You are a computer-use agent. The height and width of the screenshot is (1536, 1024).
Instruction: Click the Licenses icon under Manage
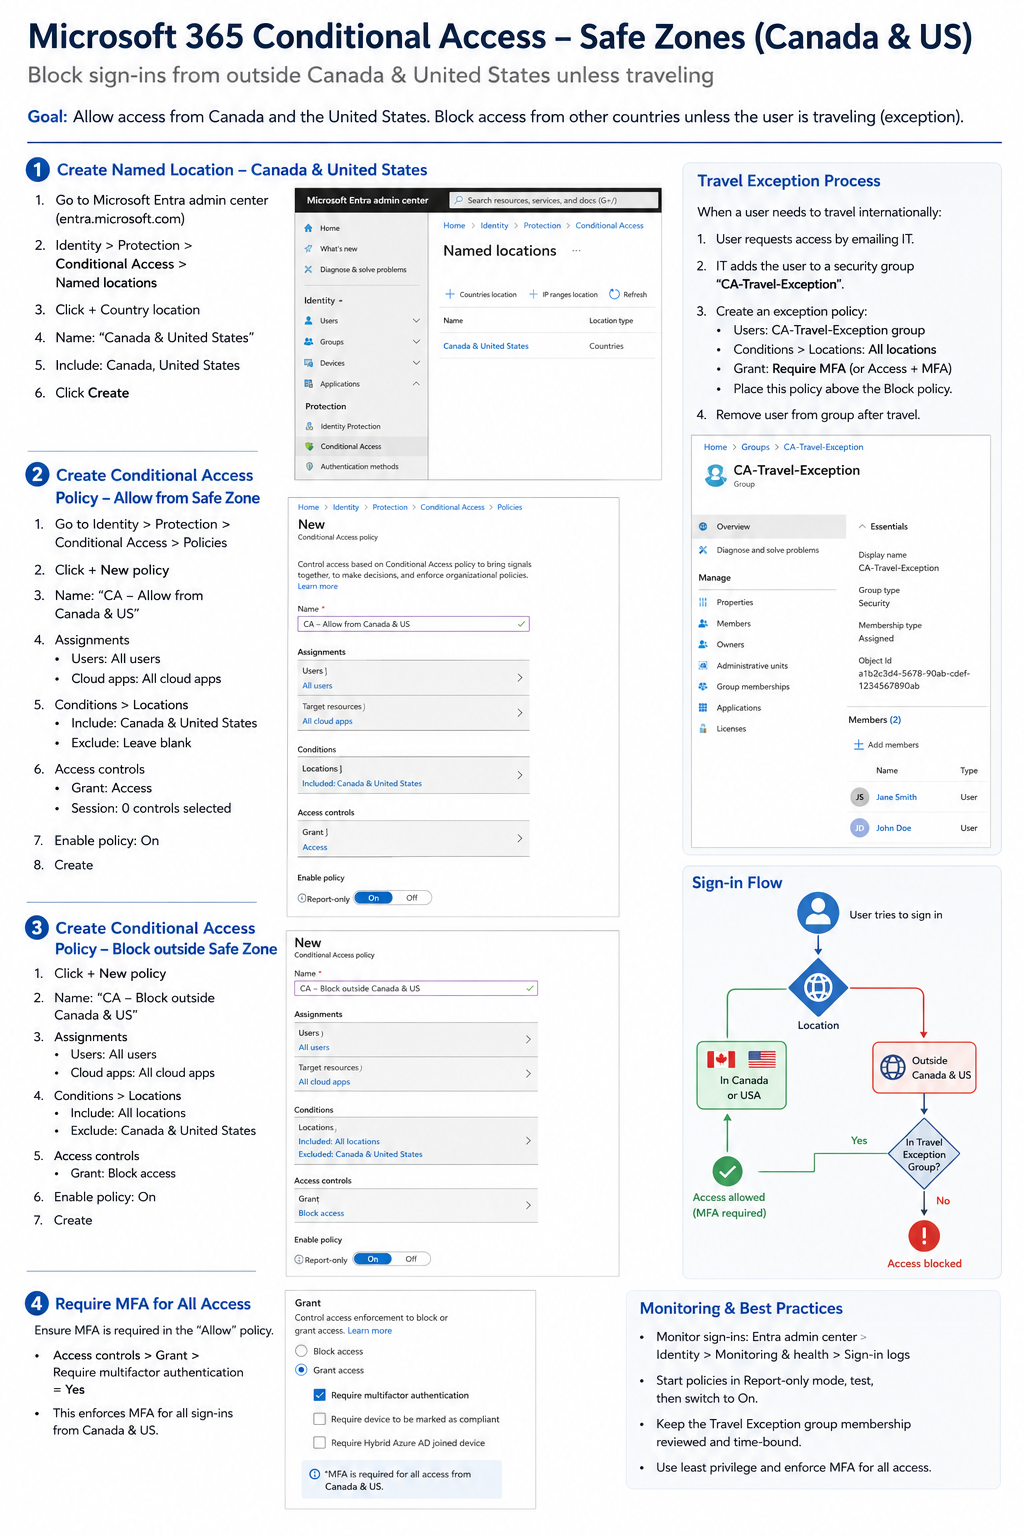(x=703, y=728)
